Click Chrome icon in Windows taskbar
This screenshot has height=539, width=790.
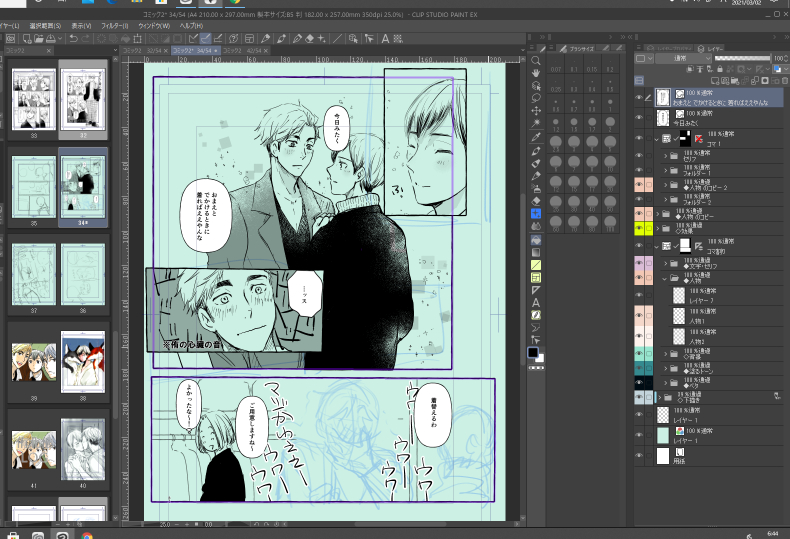(x=87, y=536)
